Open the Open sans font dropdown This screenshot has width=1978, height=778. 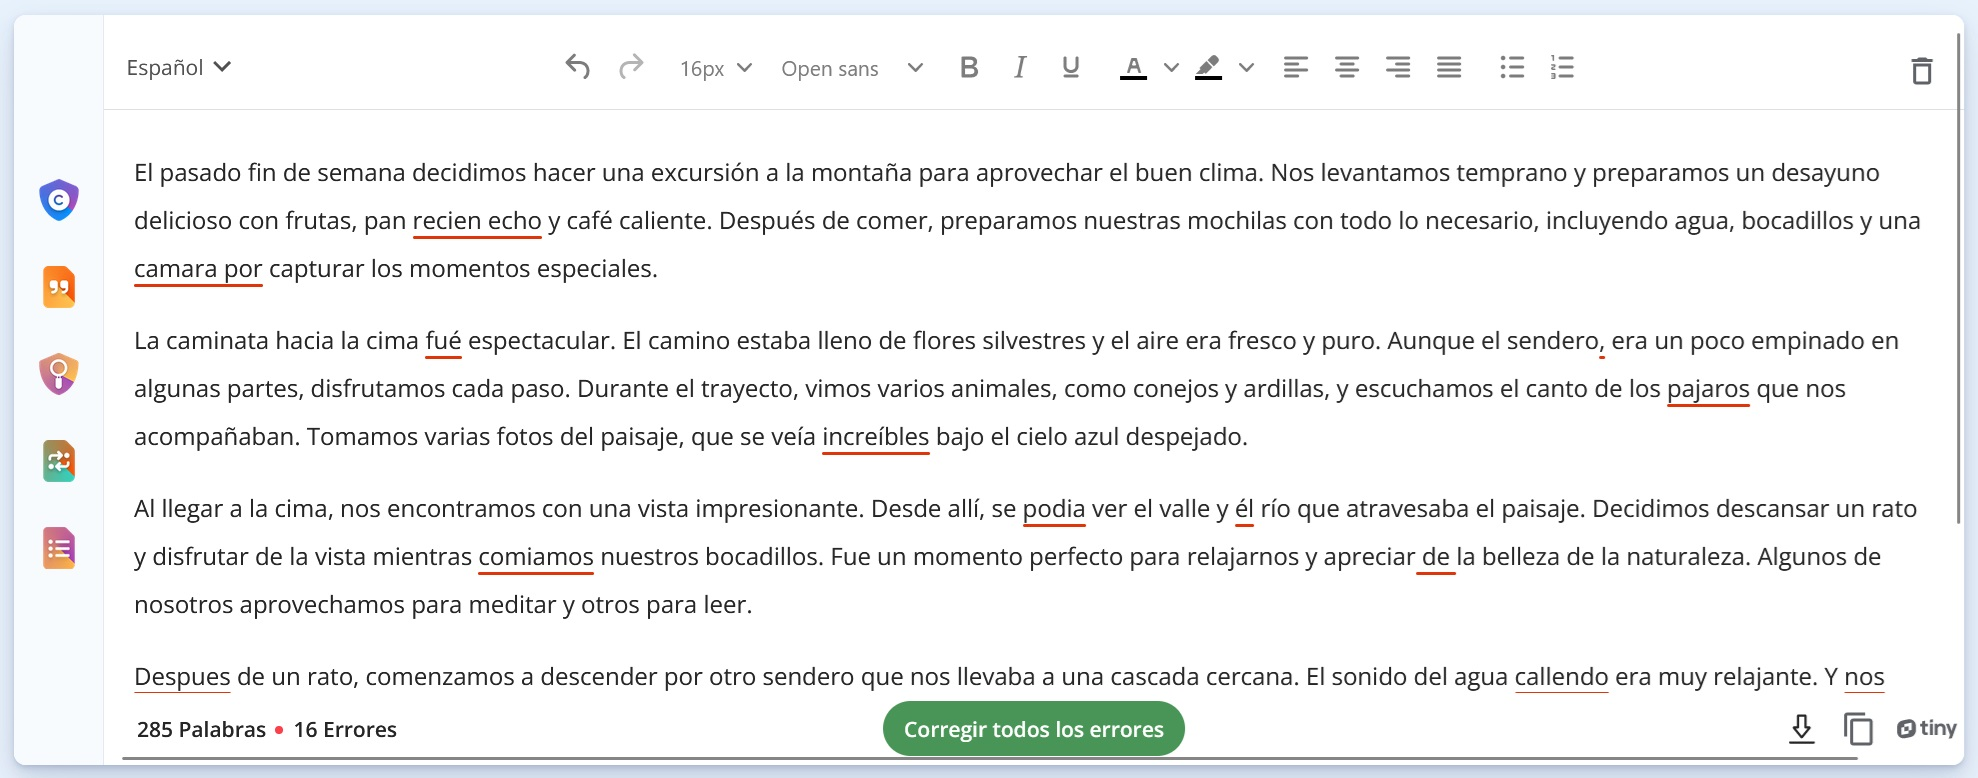coord(852,68)
